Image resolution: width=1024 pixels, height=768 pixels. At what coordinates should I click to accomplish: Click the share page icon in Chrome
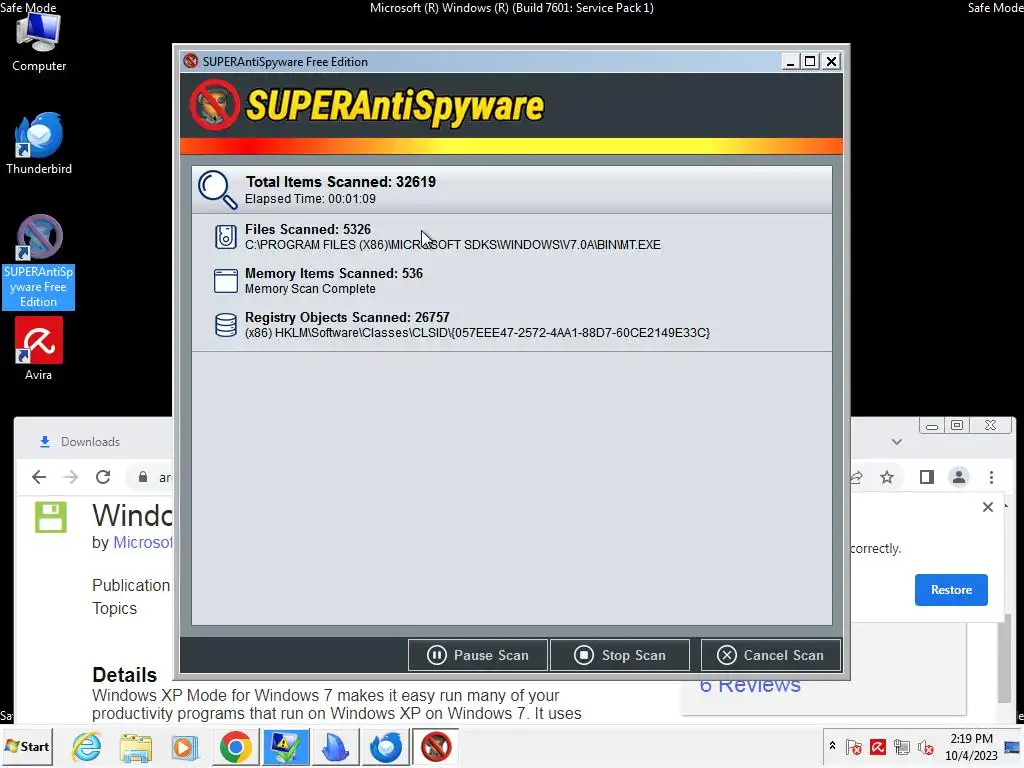[x=857, y=477]
